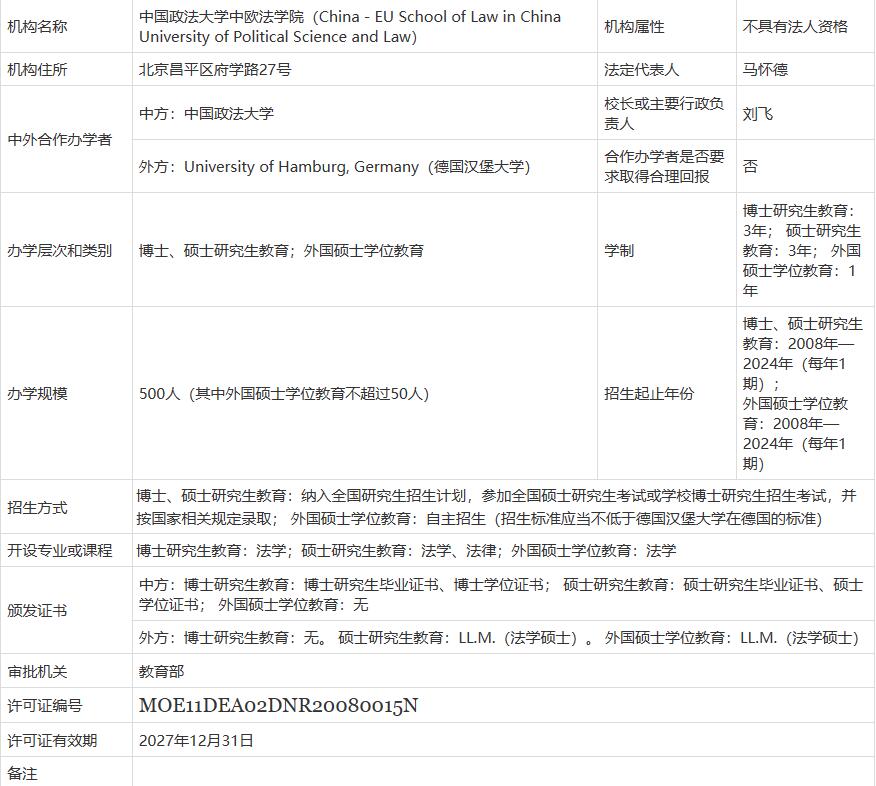Image resolution: width=876 pixels, height=786 pixels.
Task: Select the 审批机关 label
Action: (37, 671)
